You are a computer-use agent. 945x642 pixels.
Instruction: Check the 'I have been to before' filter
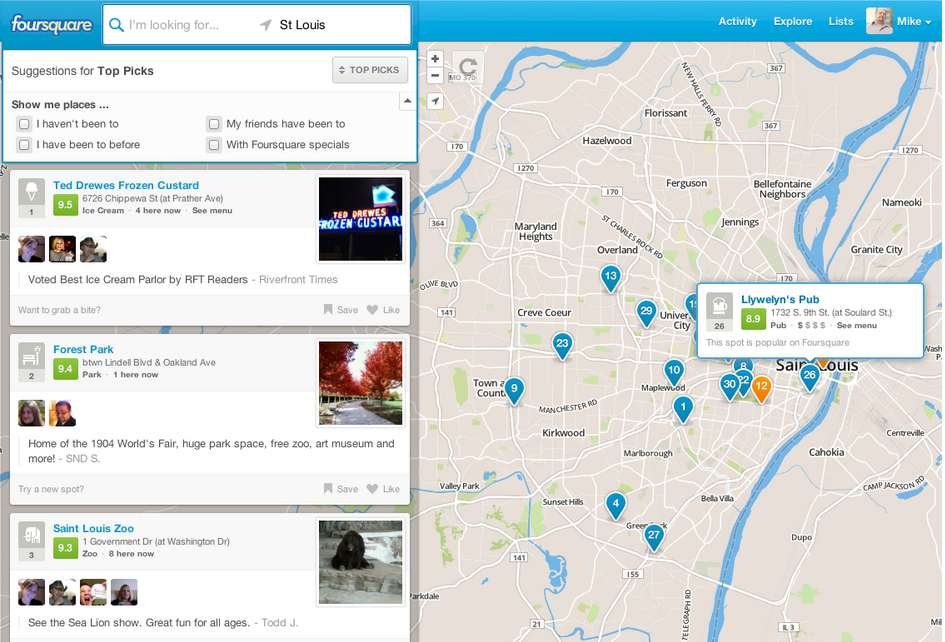(x=24, y=145)
